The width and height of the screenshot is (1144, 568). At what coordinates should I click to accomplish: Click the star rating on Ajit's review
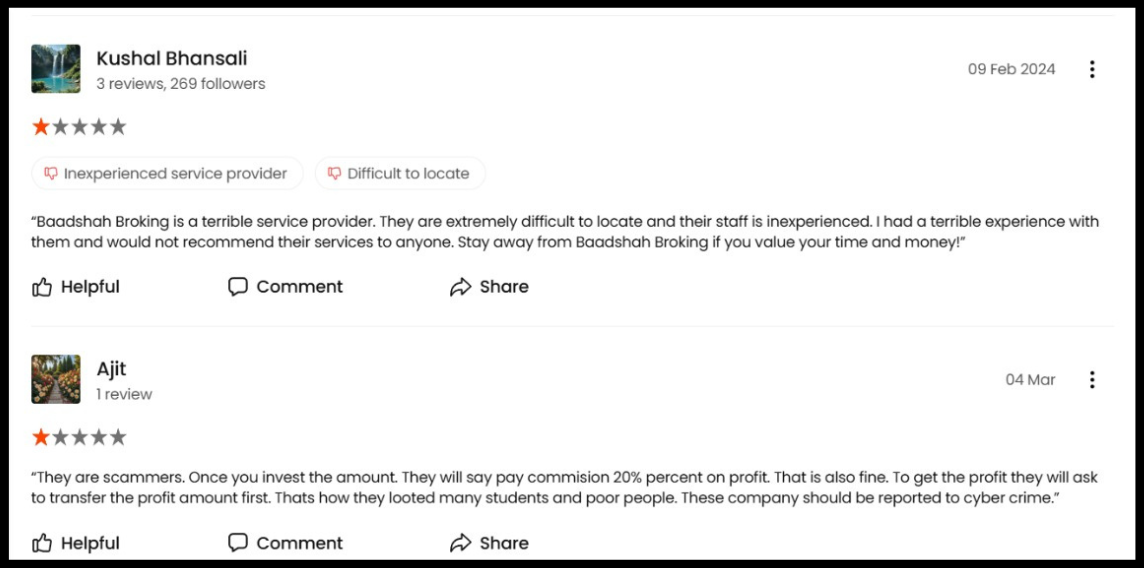[79, 437]
